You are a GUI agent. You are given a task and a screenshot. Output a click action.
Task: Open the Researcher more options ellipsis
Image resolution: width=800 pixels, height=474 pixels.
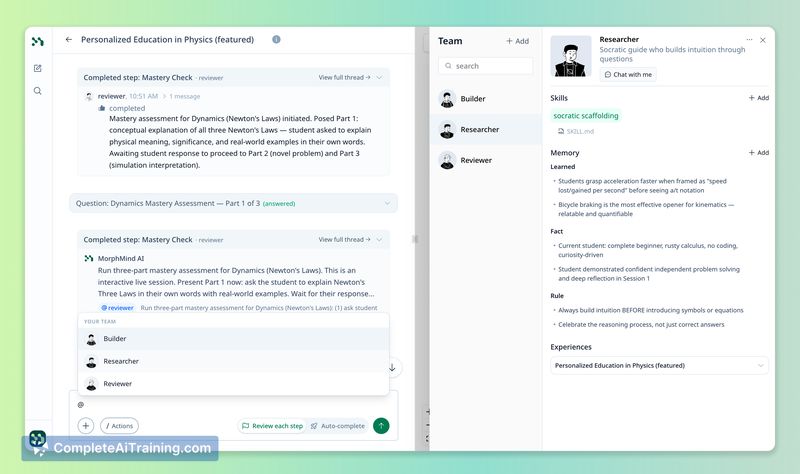(749, 40)
